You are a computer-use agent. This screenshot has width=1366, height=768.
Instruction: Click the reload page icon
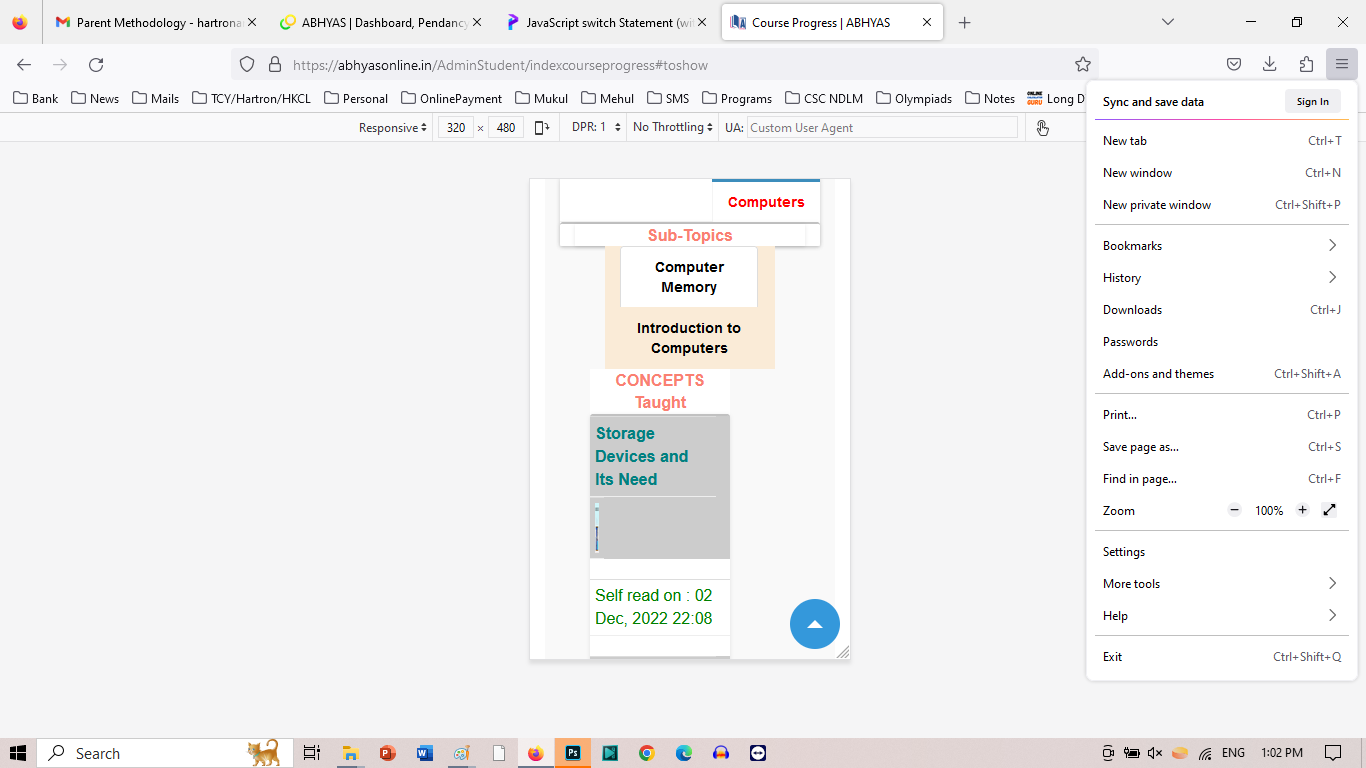click(96, 65)
